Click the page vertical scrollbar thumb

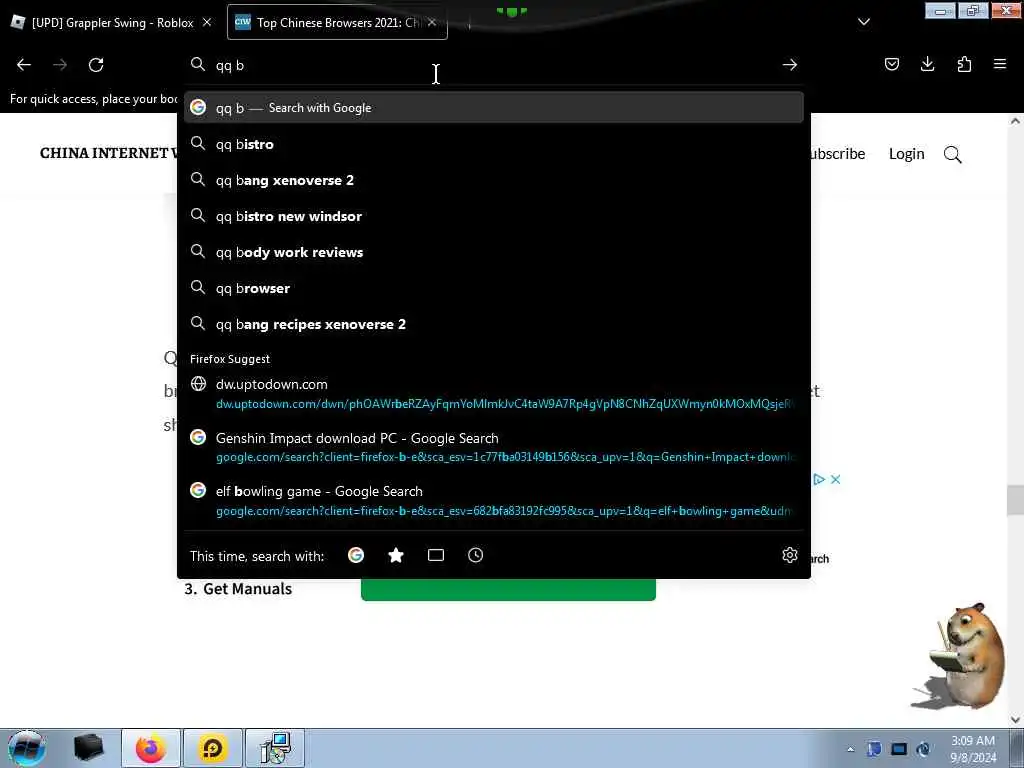point(1015,500)
